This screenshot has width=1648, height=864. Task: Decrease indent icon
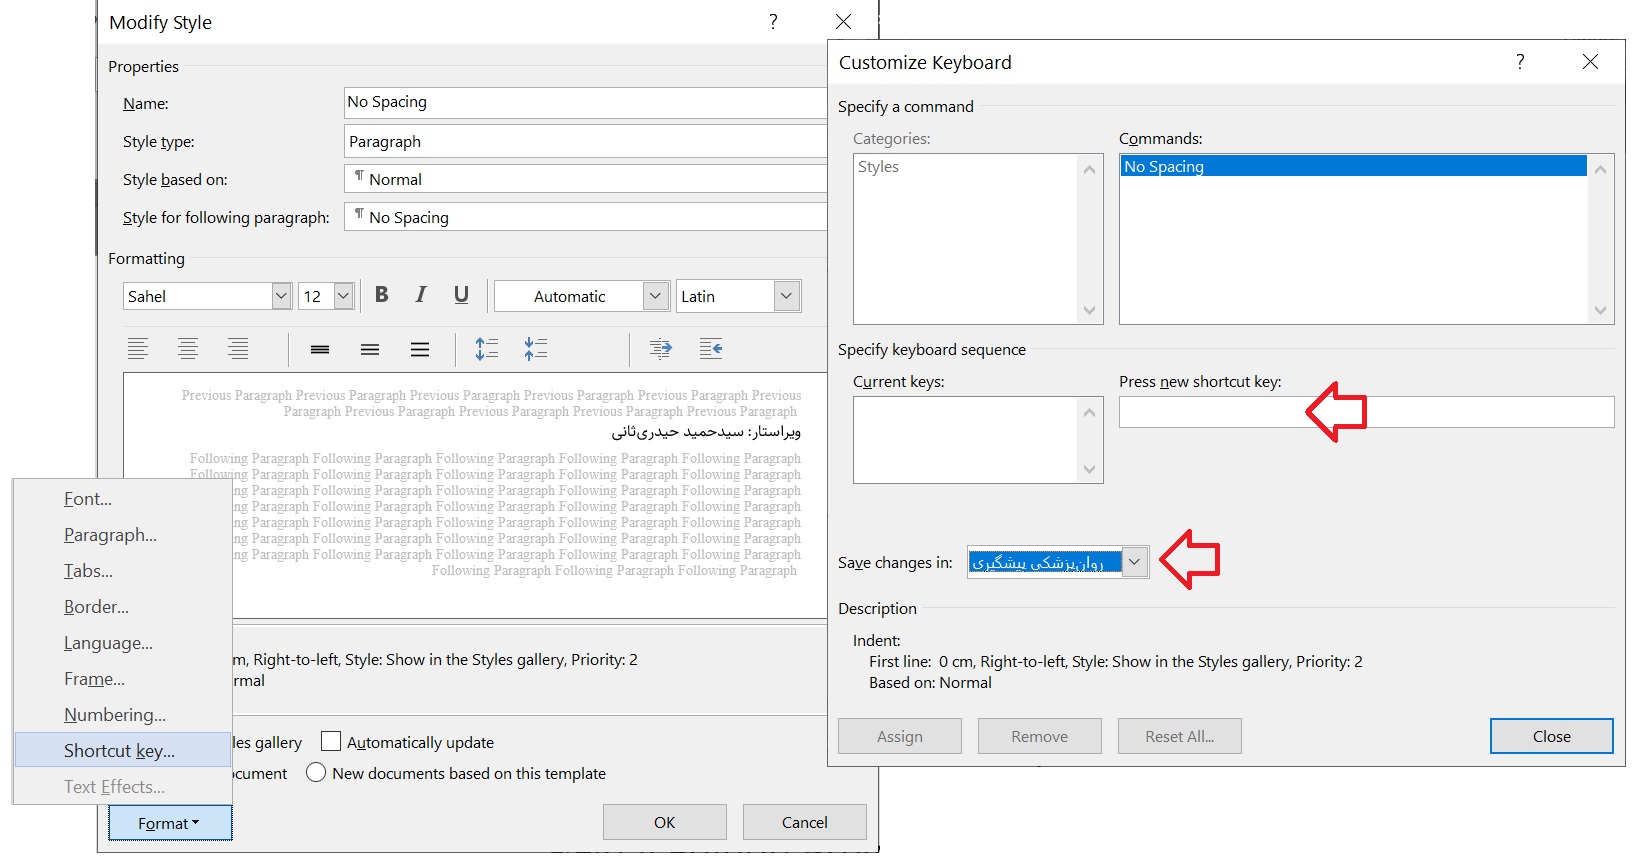pyautogui.click(x=711, y=348)
